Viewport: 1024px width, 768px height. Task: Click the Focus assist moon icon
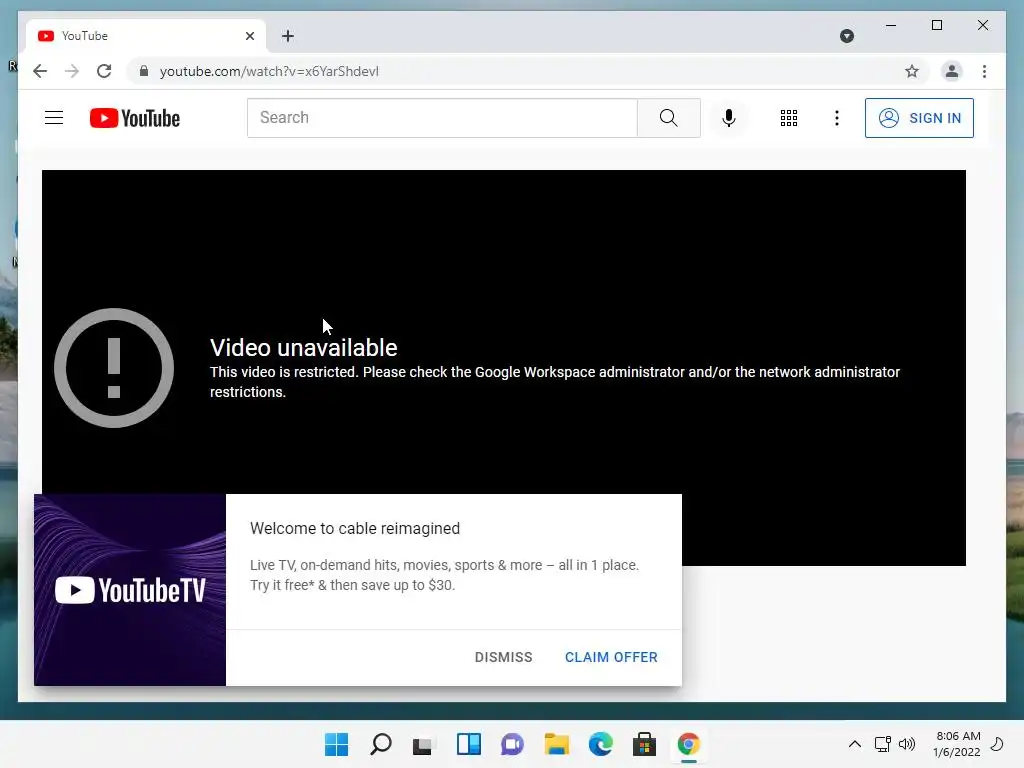(x=997, y=744)
